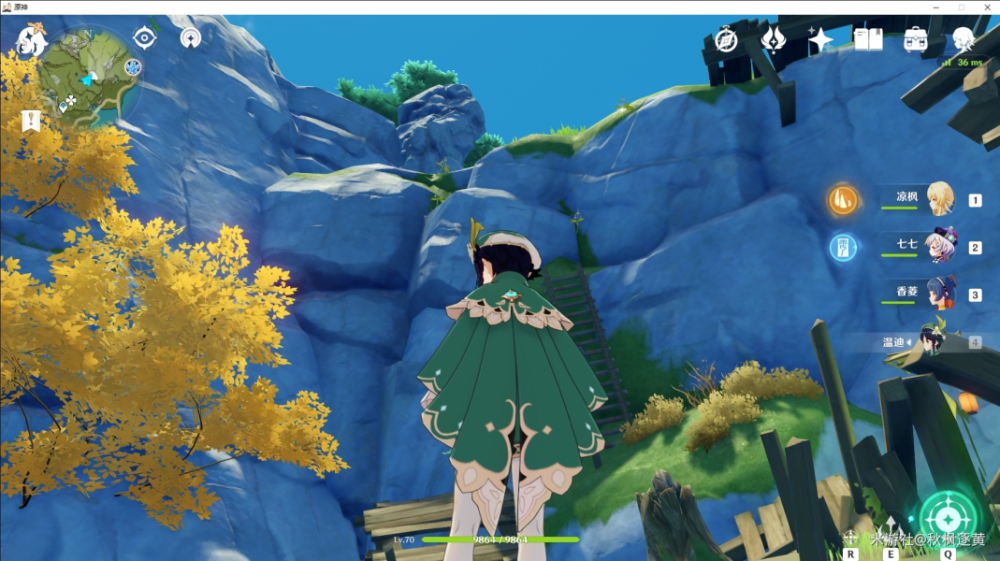Open the Paimon menu icon
1000x561 pixels.
click(x=31, y=41)
